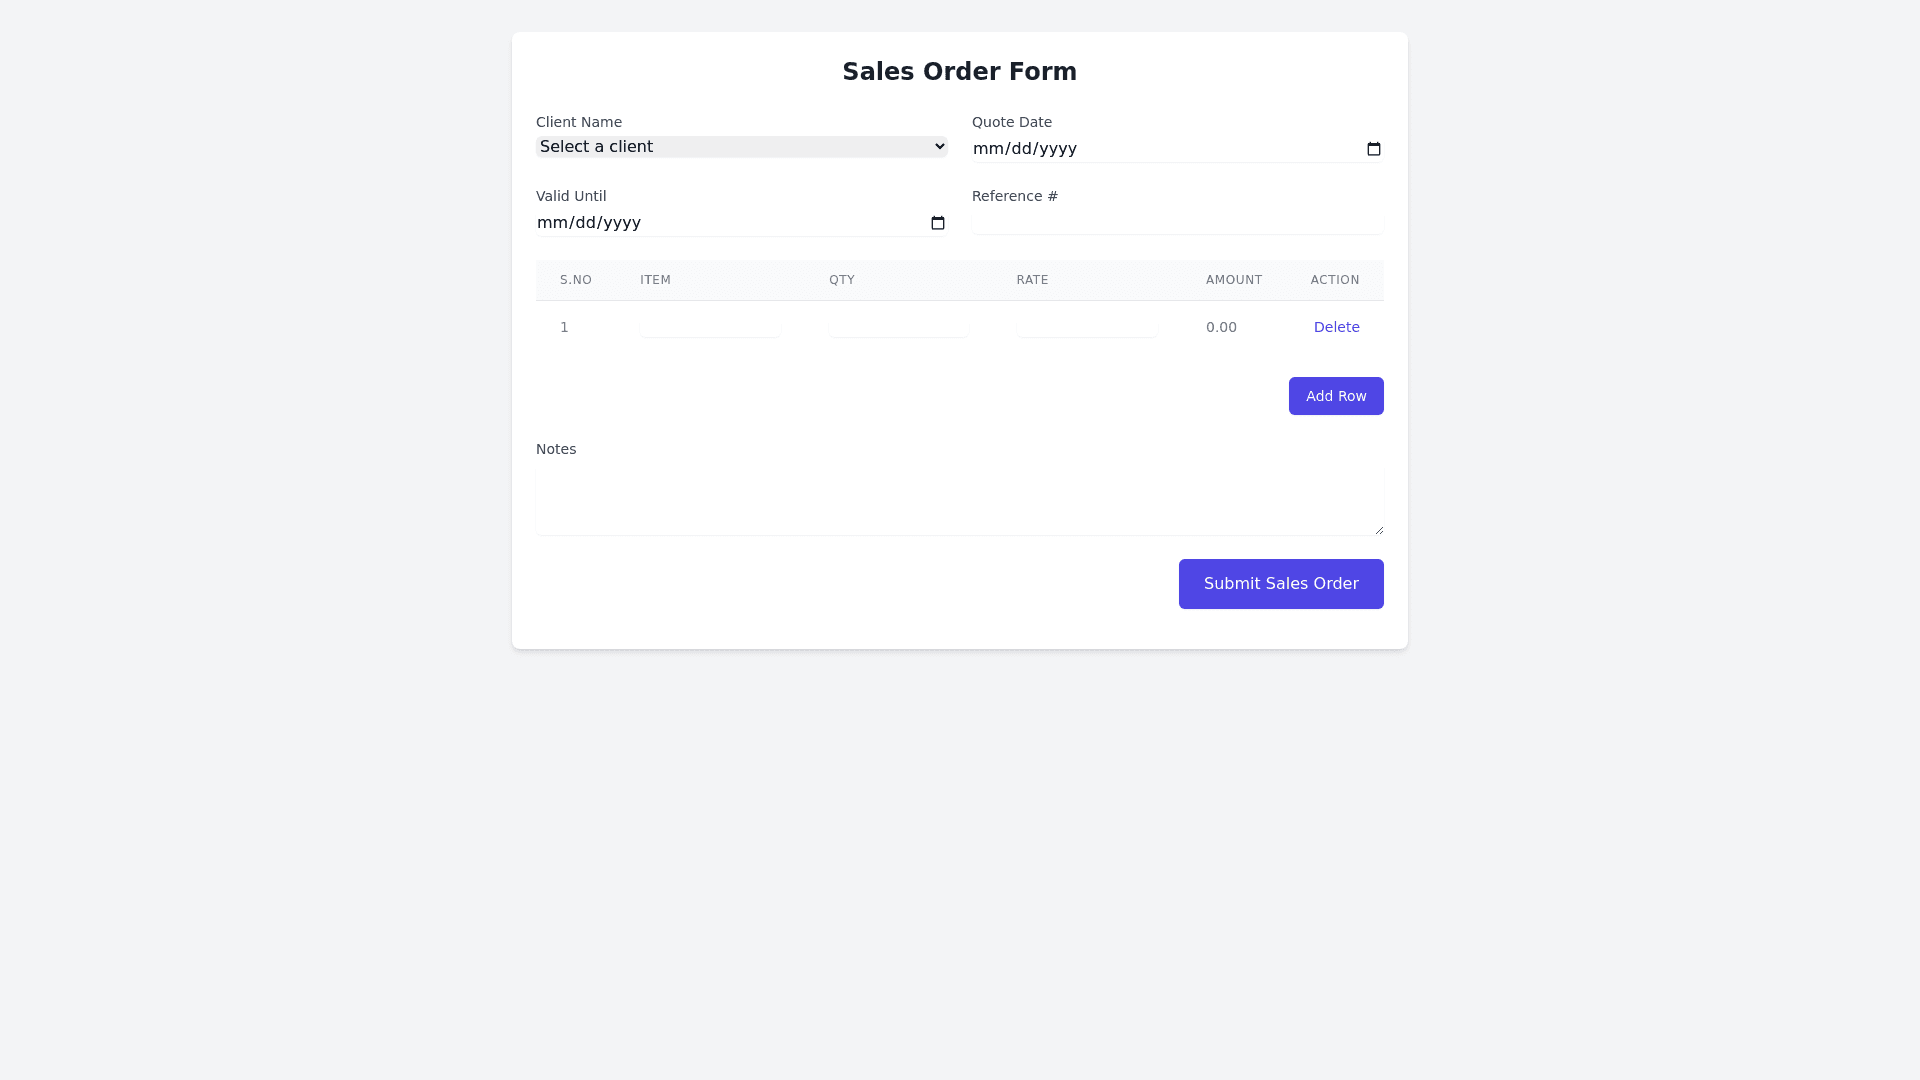The width and height of the screenshot is (1920, 1080).
Task: Open the Valid Until calendar picker icon
Action: (938, 223)
